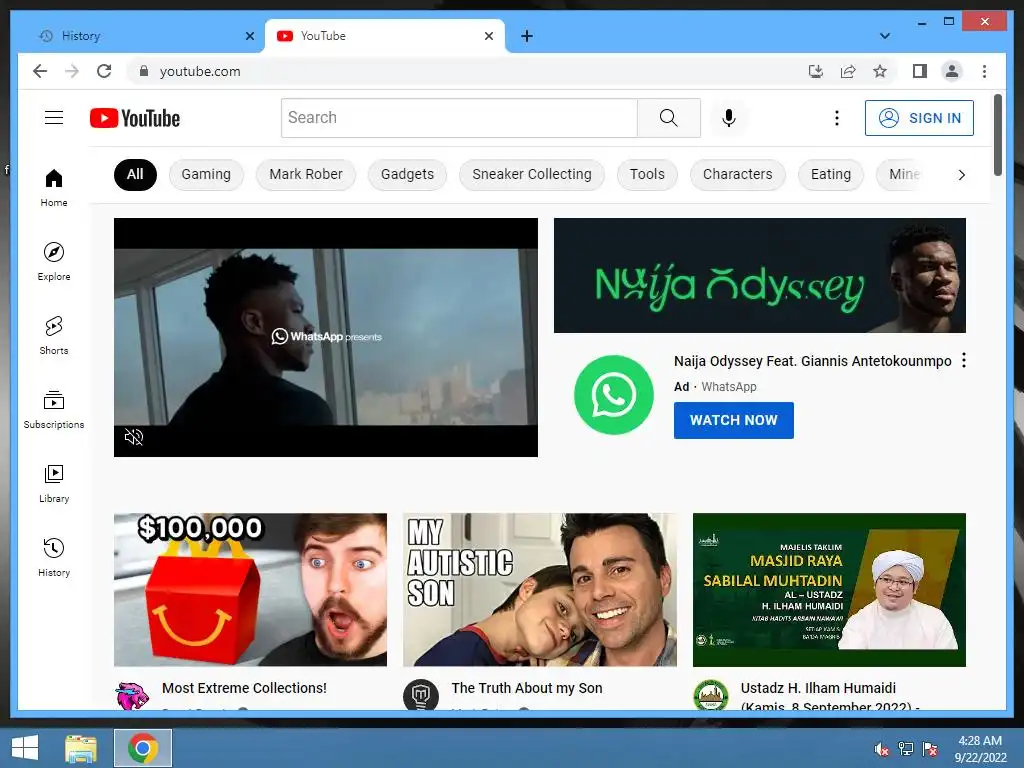Viewport: 1024px width, 768px height.
Task: Open Naija Odyssey Feat. Giannis title link
Action: click(x=812, y=361)
